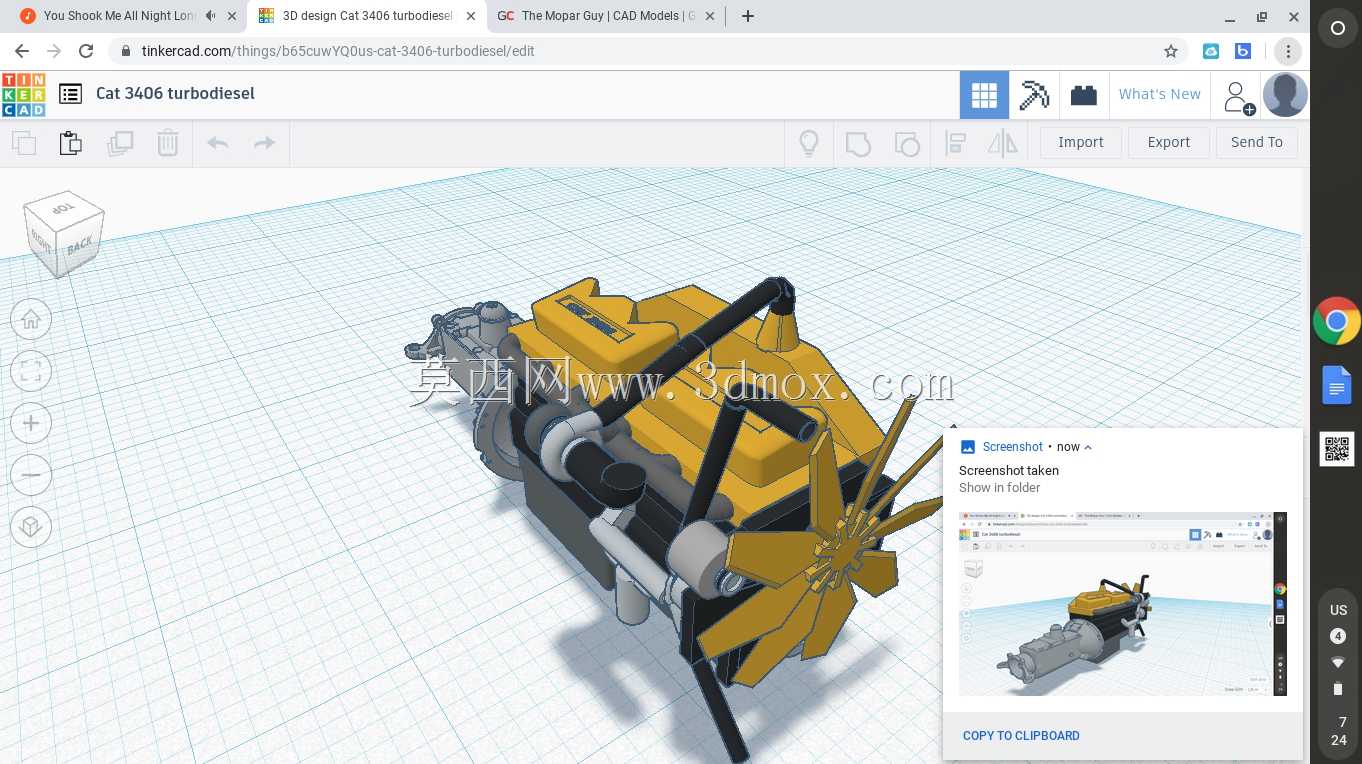Switch to orthographic view cube icon
Viewport: 1362px width, 764px height.
point(31,527)
